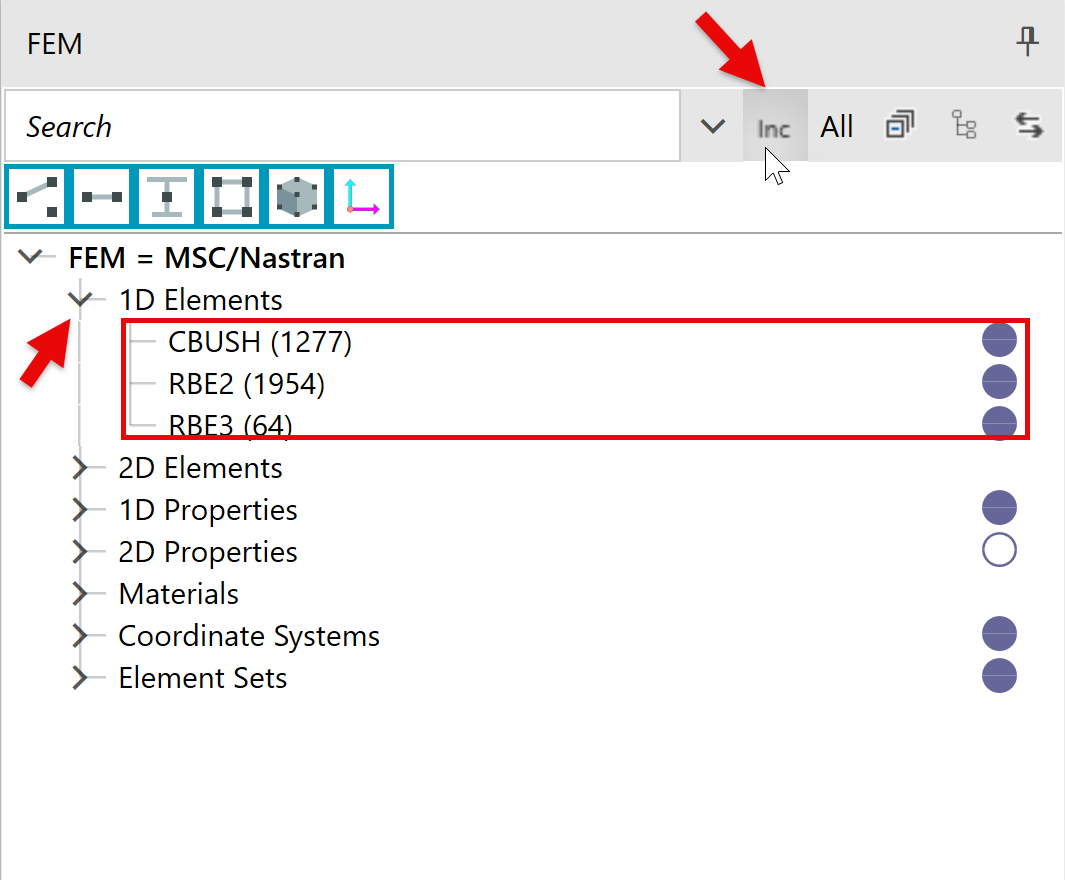
Task: Click the swap arrows icon
Action: tap(1028, 125)
